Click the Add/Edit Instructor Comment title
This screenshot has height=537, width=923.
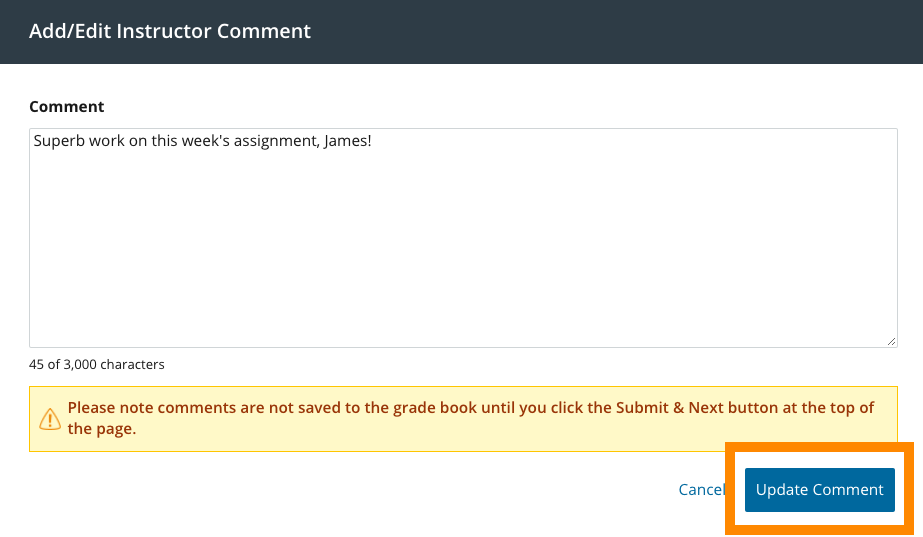click(x=170, y=31)
